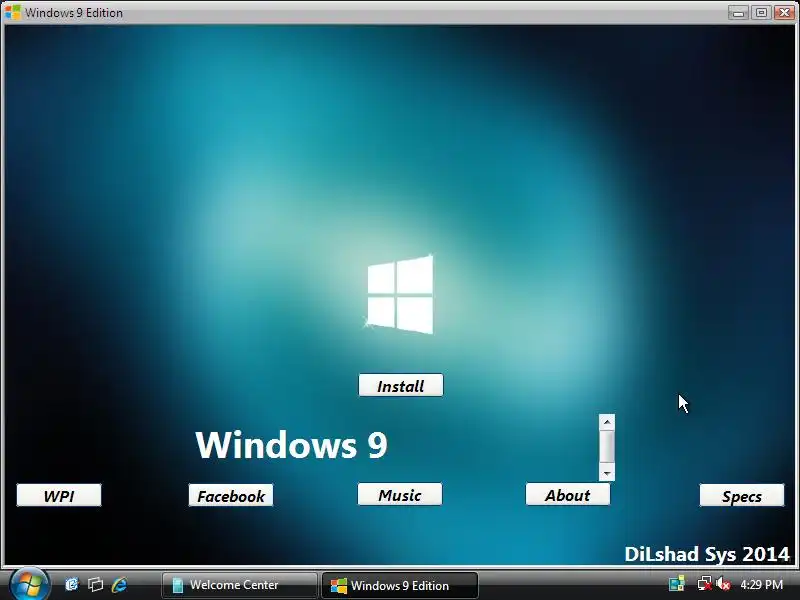Switch between windows quick launch icon
Viewport: 800px width, 600px height.
click(95, 584)
